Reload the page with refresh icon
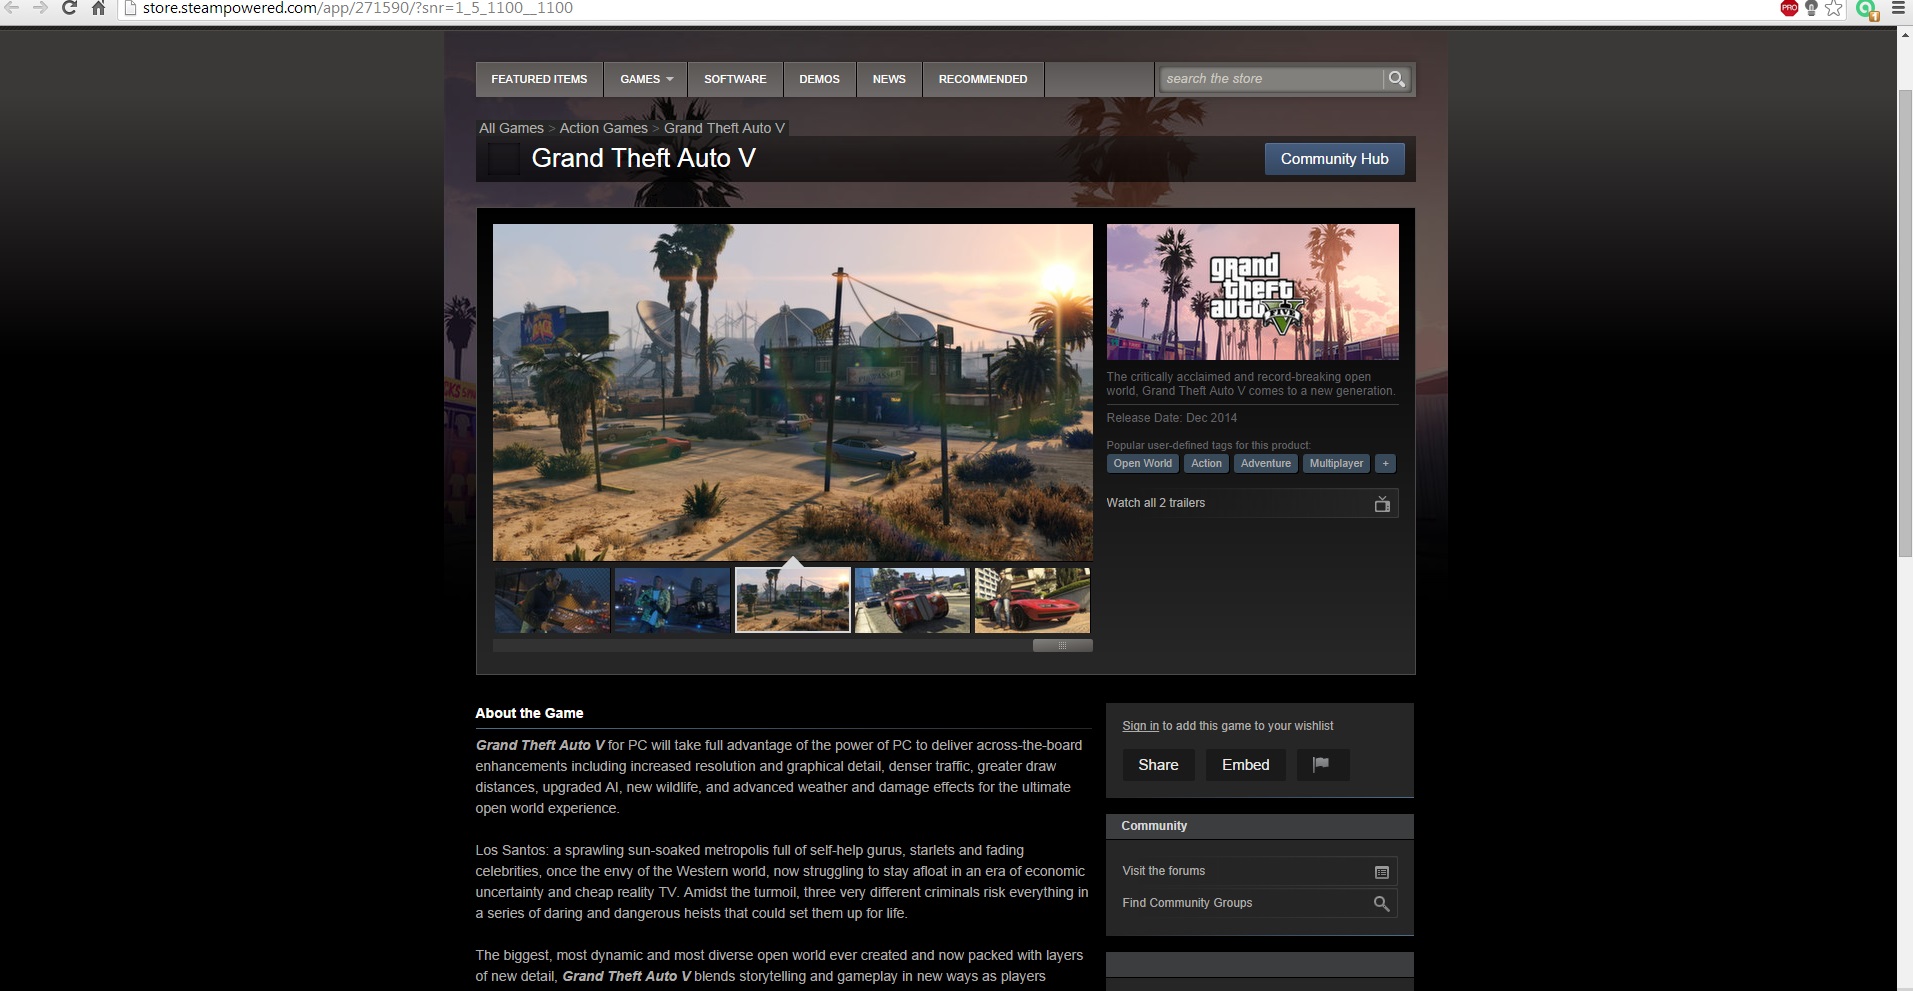Image resolution: width=1913 pixels, height=991 pixels. pos(69,9)
